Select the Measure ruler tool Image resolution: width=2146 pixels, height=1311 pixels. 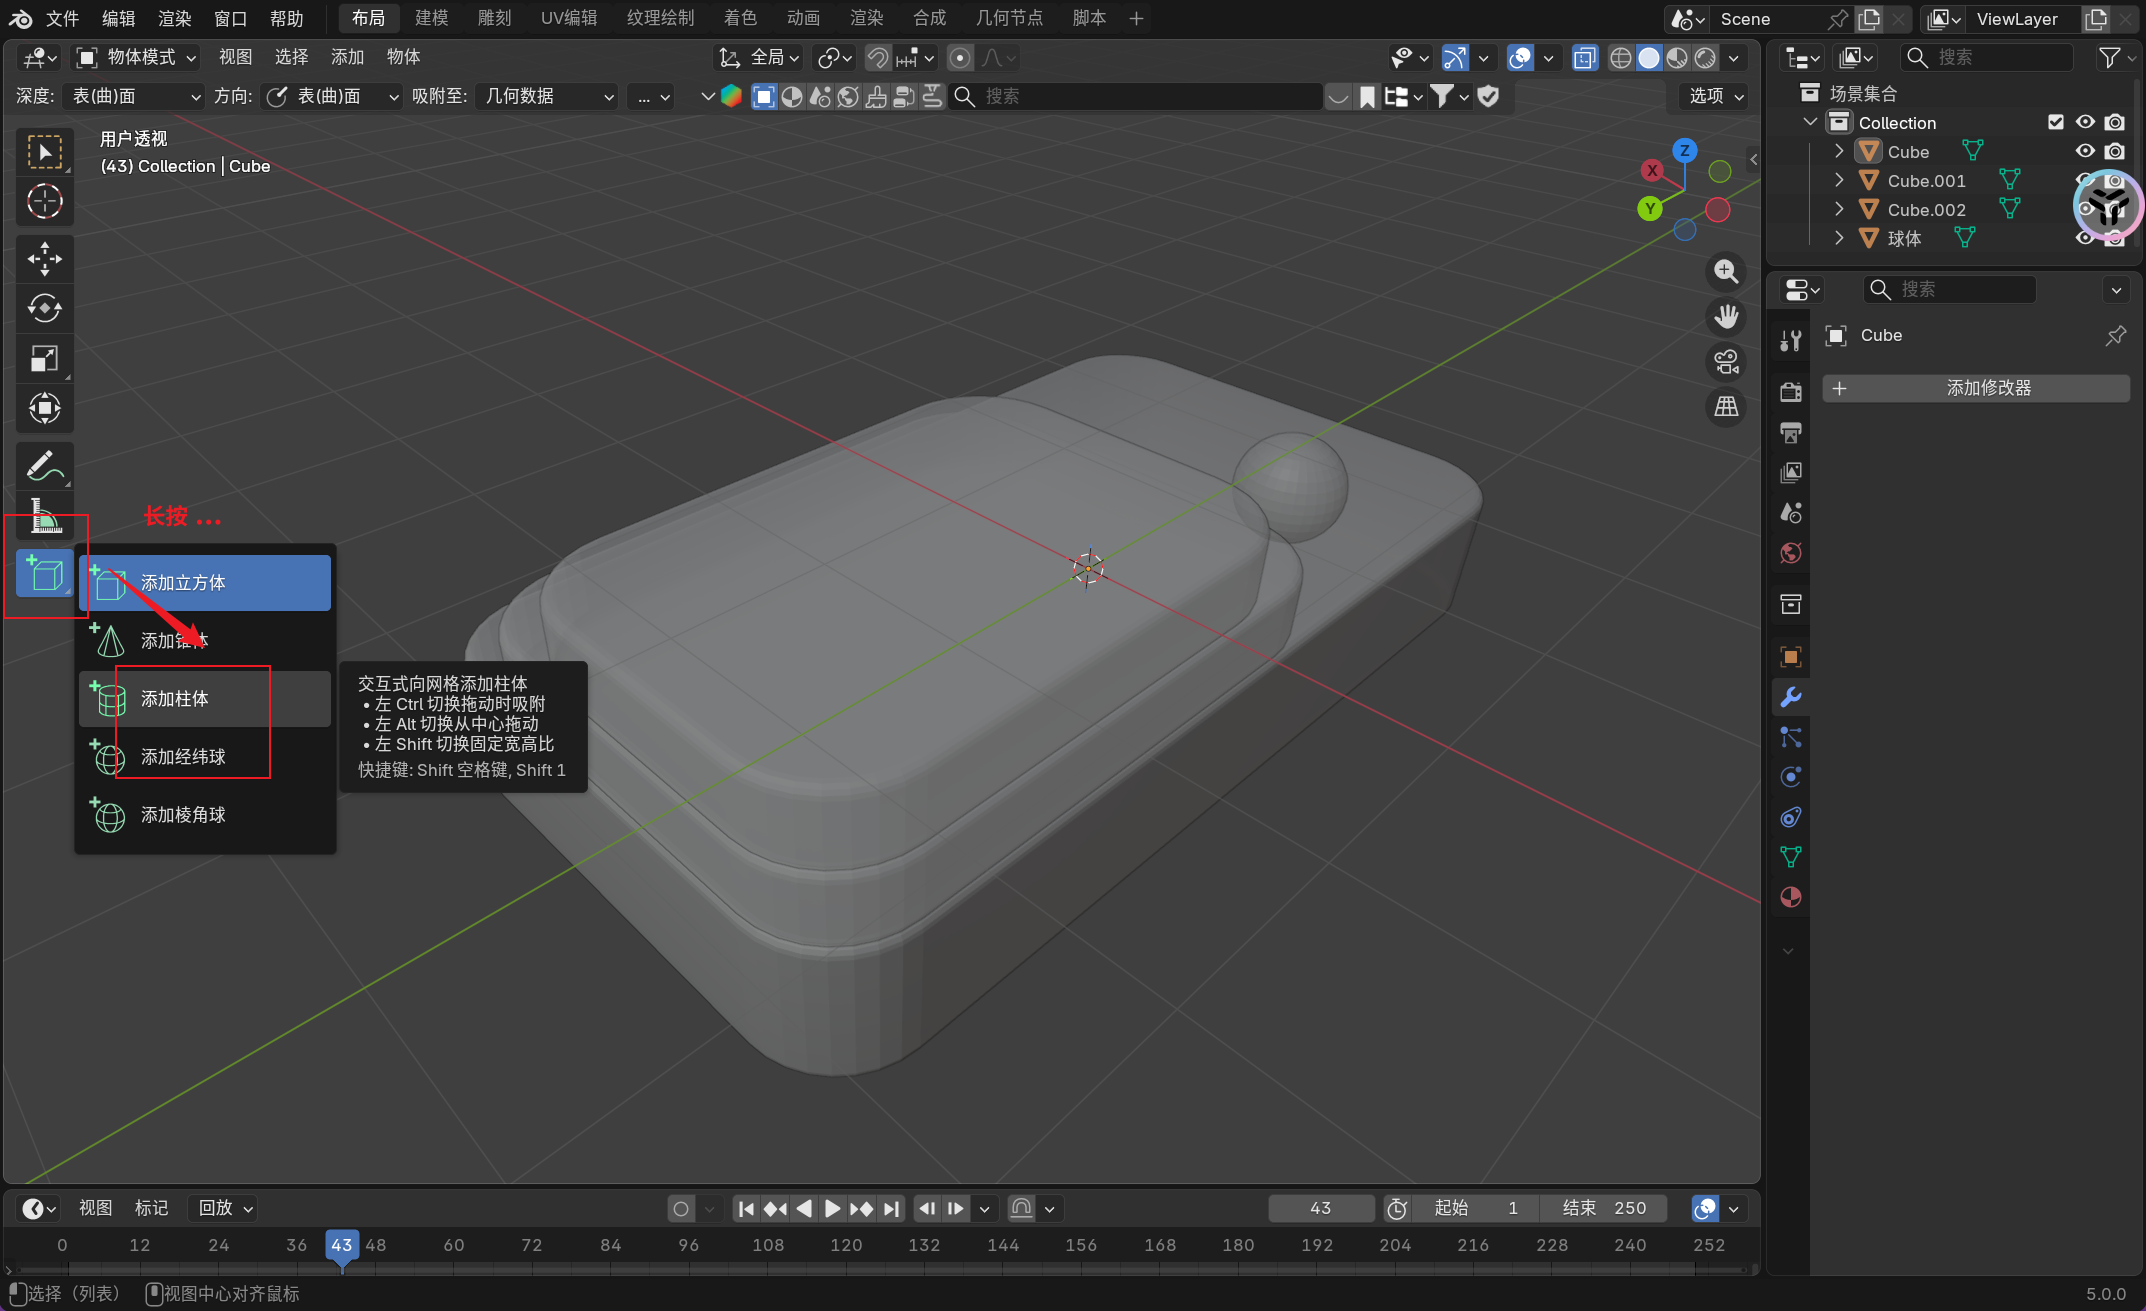coord(44,517)
